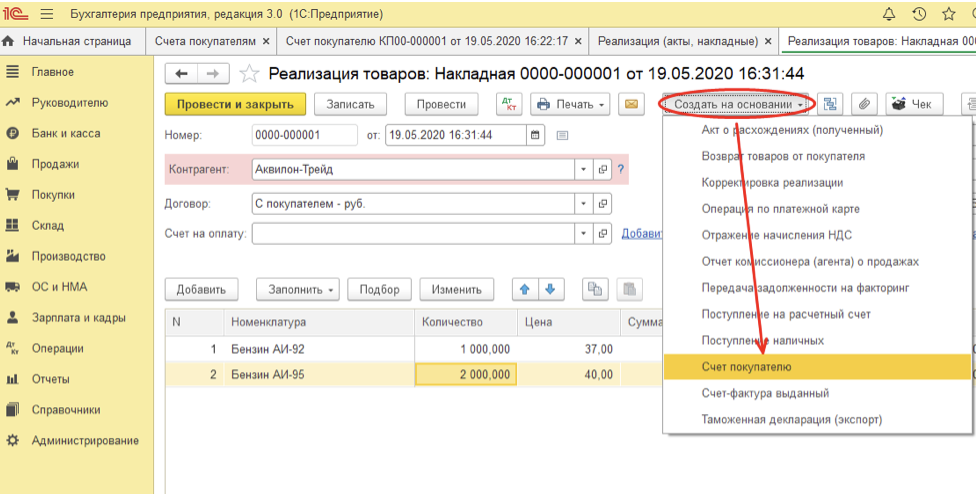Move row up with arrow button
Screen dimensions: 976x494
pyautogui.click(x=524, y=289)
